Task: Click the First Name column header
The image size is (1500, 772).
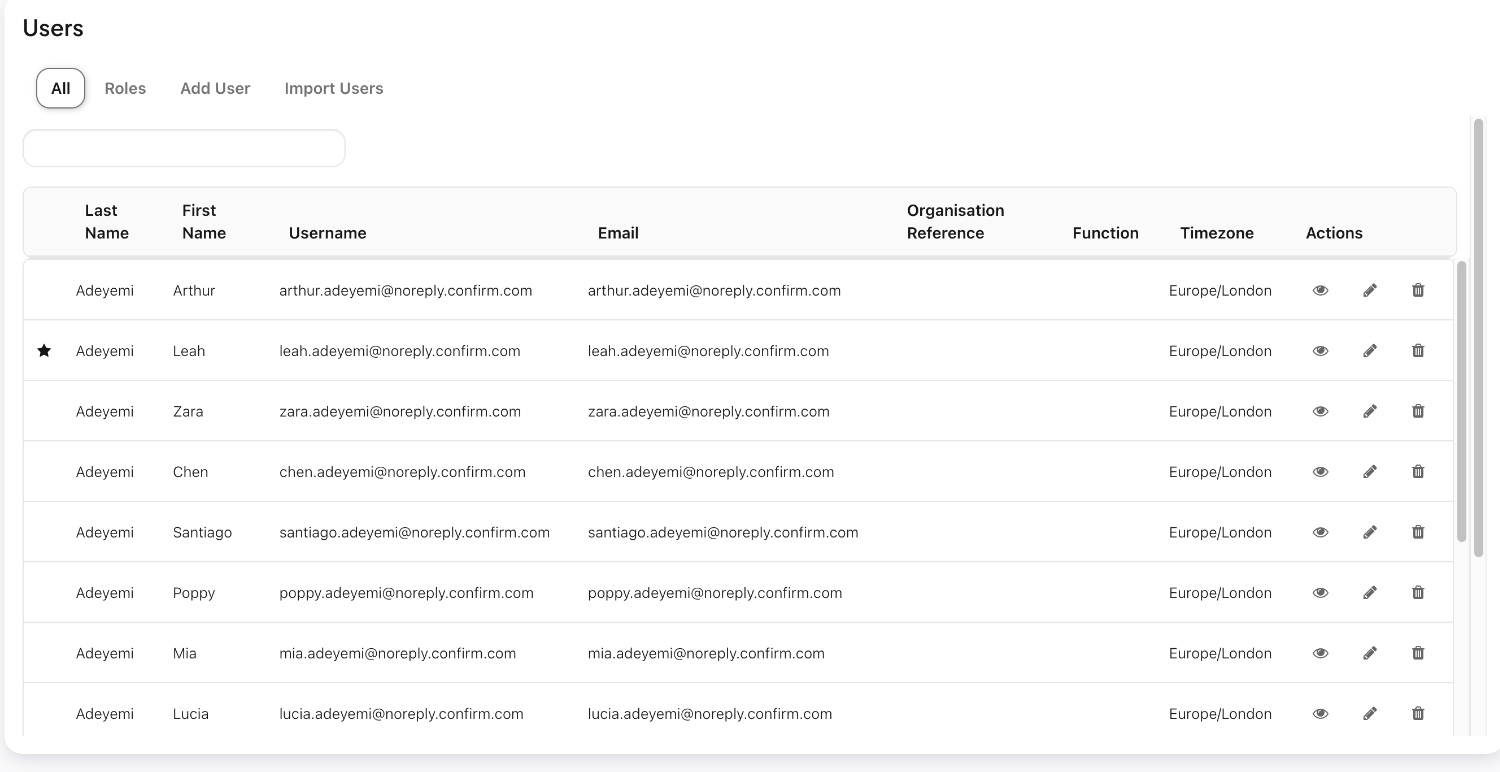Action: pos(204,222)
